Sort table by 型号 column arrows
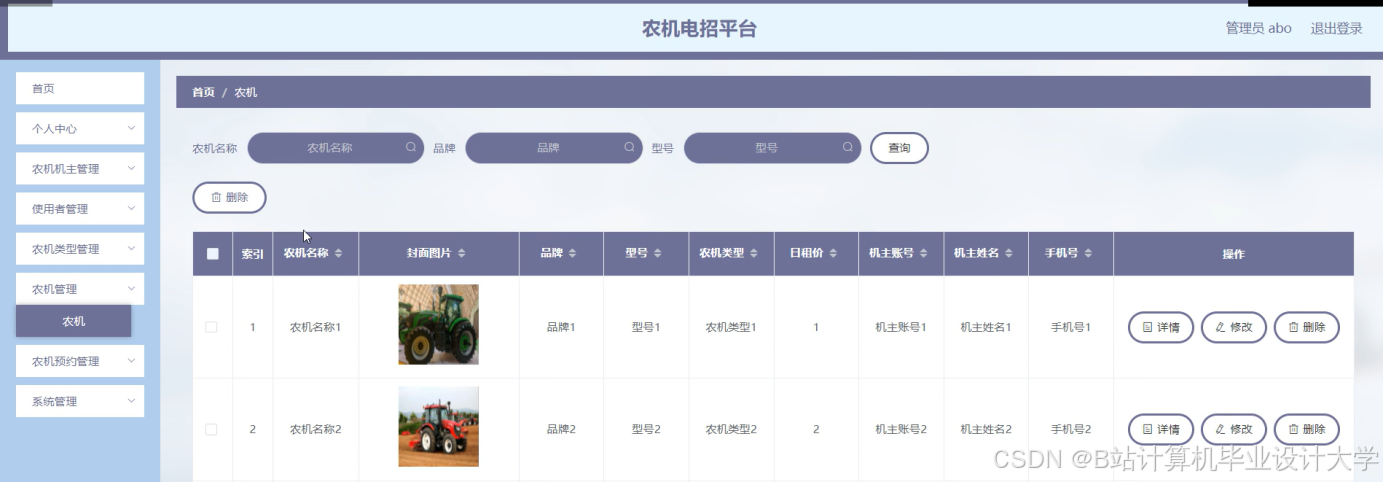1383x482 pixels. [657, 254]
